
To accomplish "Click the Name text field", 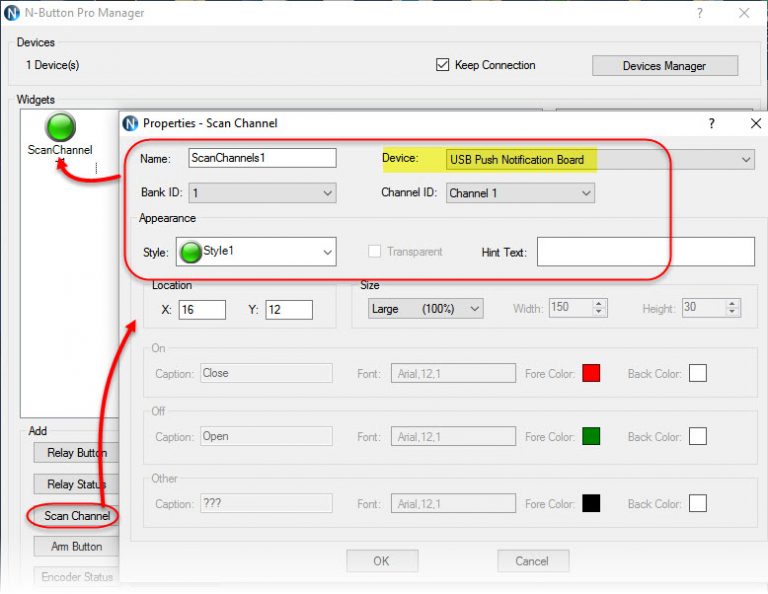I will click(x=262, y=158).
